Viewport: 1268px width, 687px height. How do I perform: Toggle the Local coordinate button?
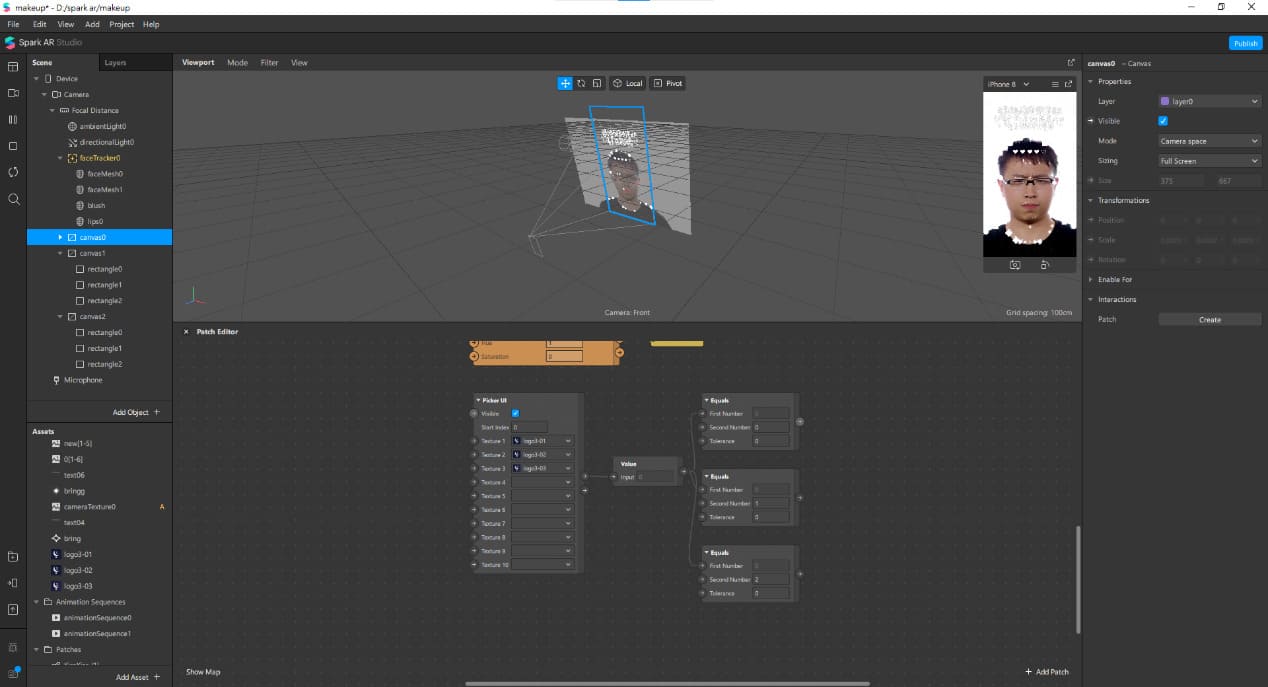(x=628, y=83)
